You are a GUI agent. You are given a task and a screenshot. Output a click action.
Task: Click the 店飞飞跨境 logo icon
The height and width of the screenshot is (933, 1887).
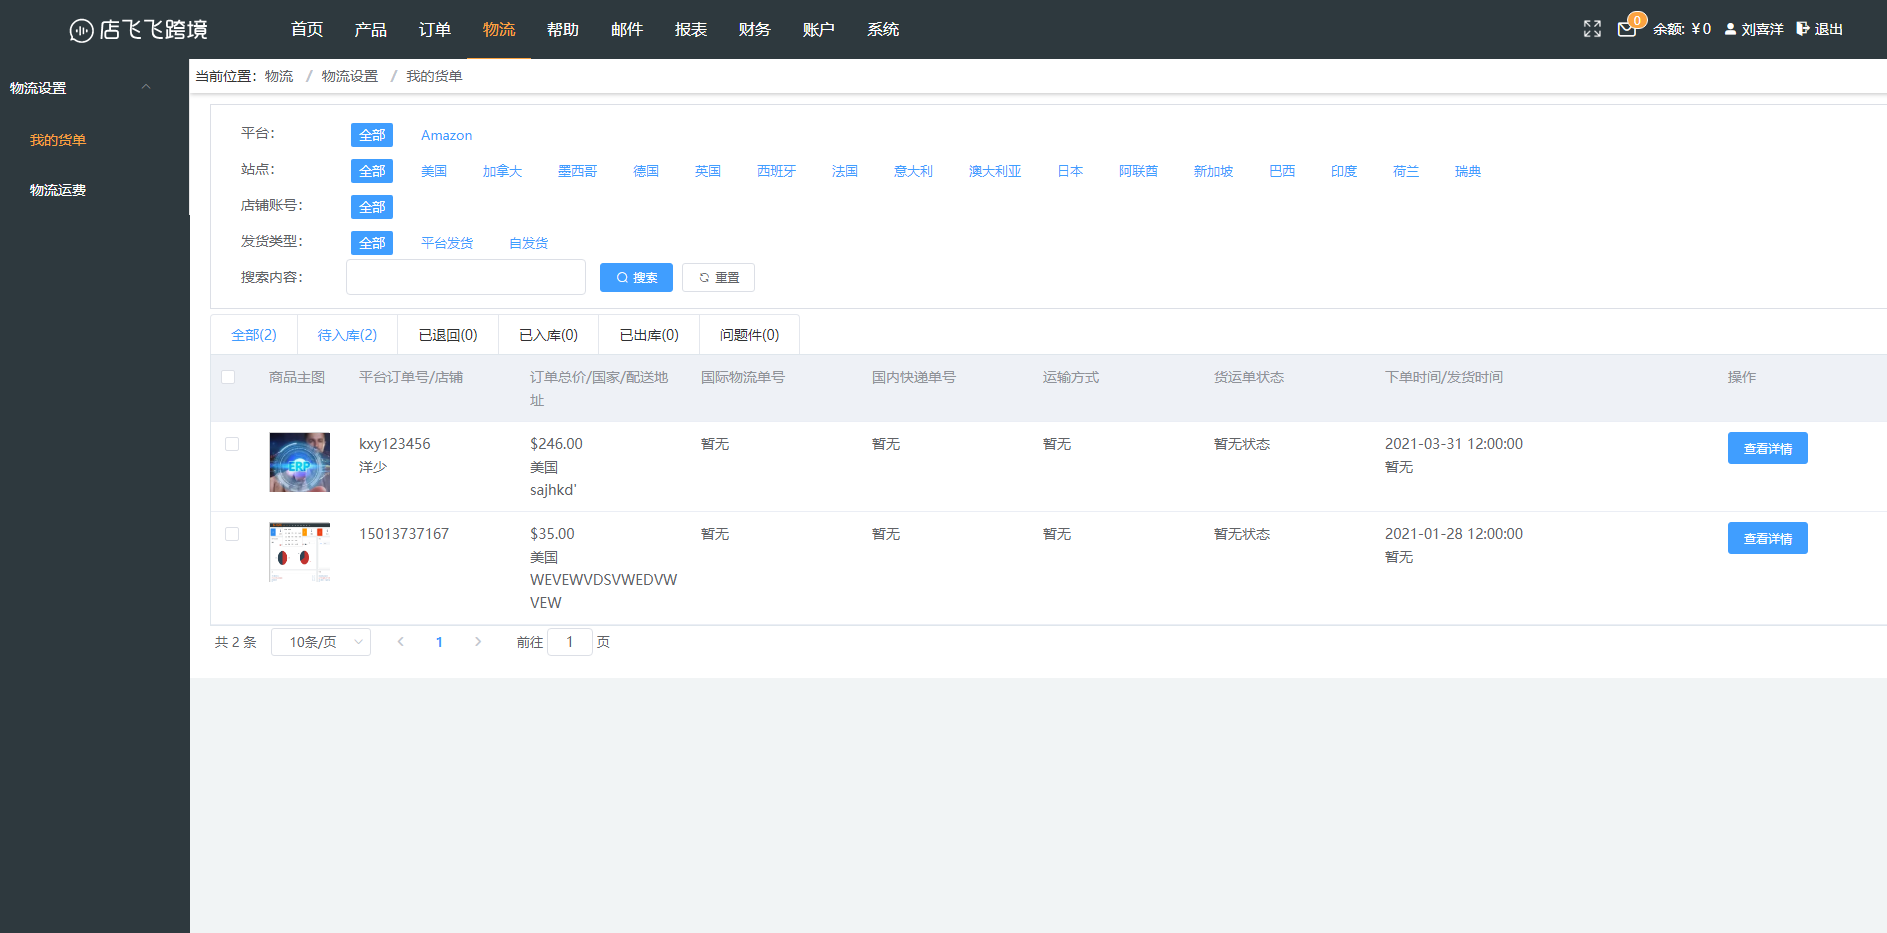pos(81,30)
